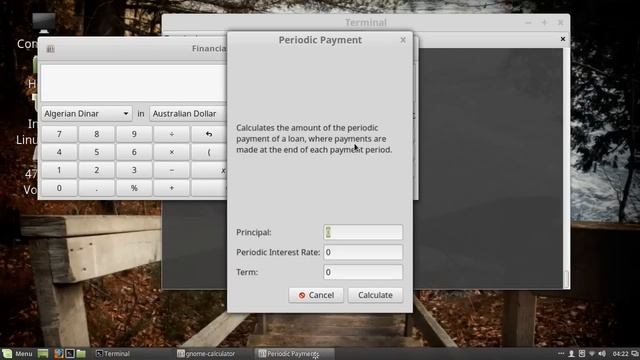
Task: Open file manager from panel launcher
Action: click(81, 354)
